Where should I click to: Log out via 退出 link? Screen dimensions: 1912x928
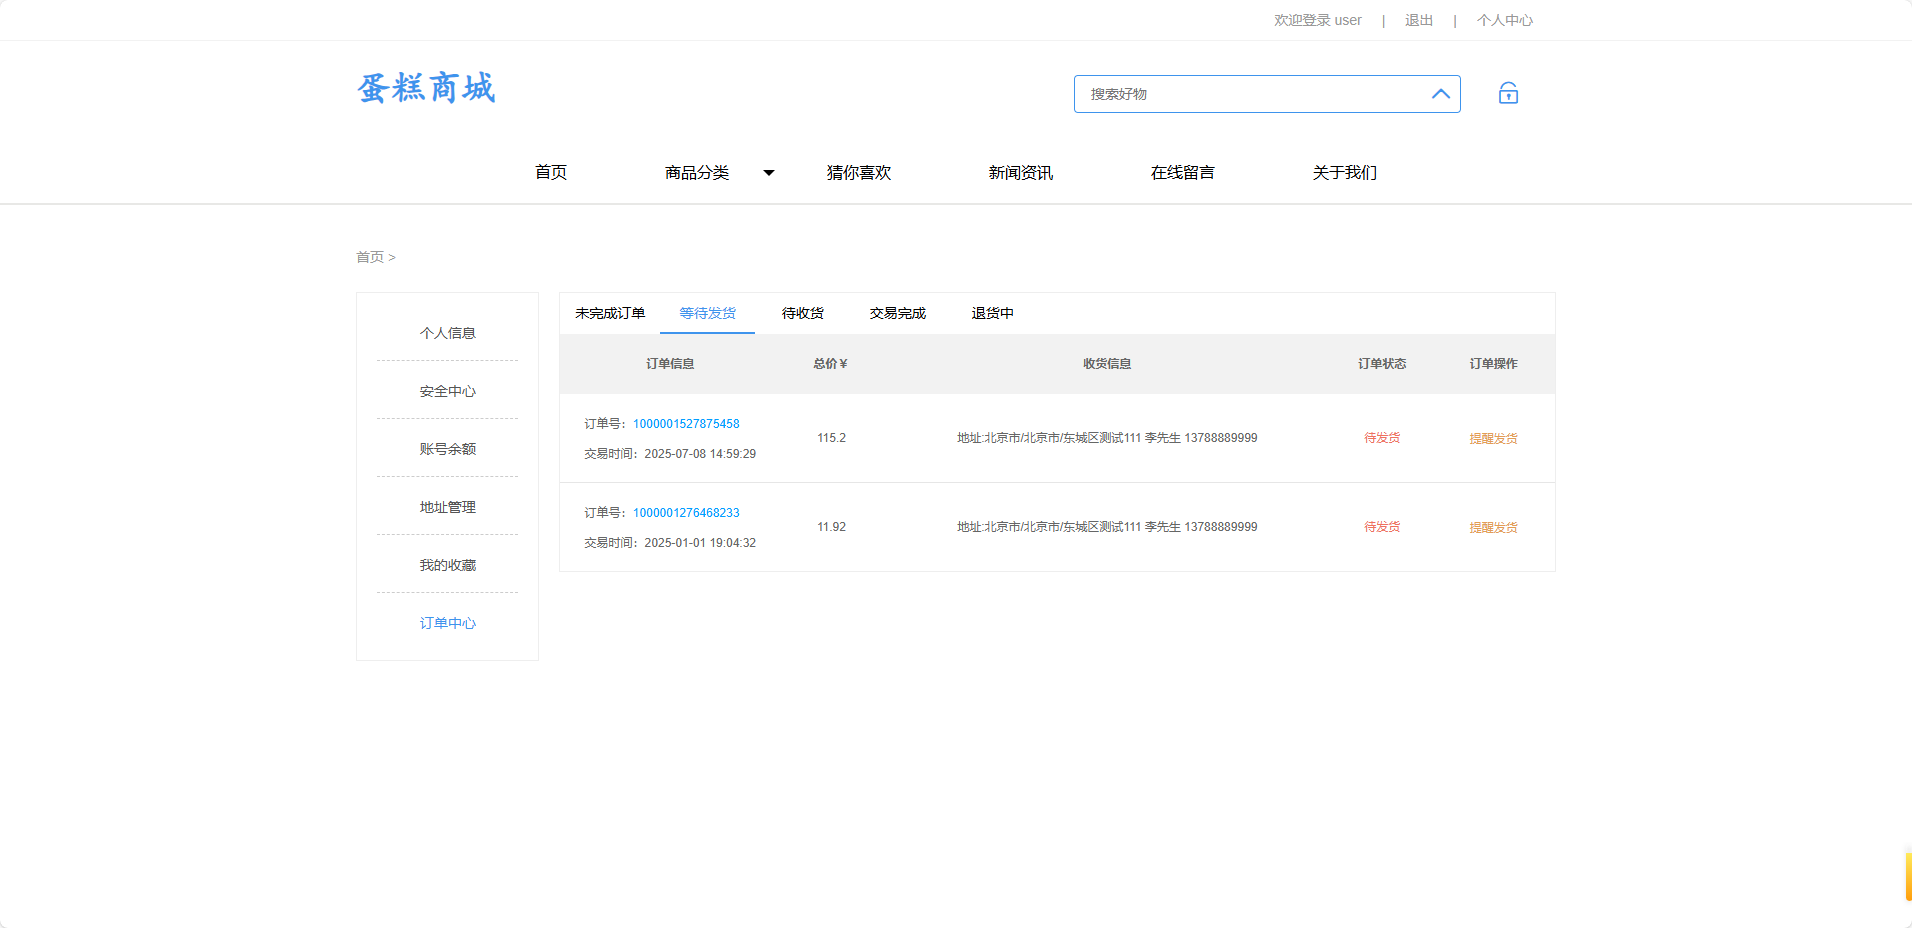pos(1417,19)
